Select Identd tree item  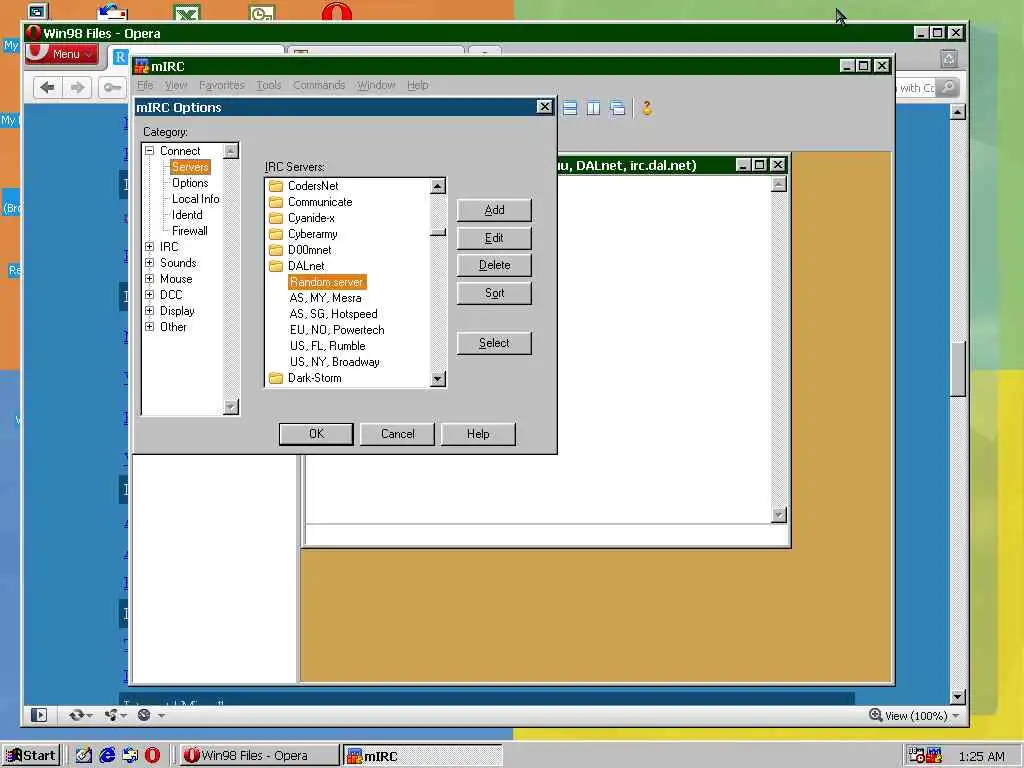(187, 215)
